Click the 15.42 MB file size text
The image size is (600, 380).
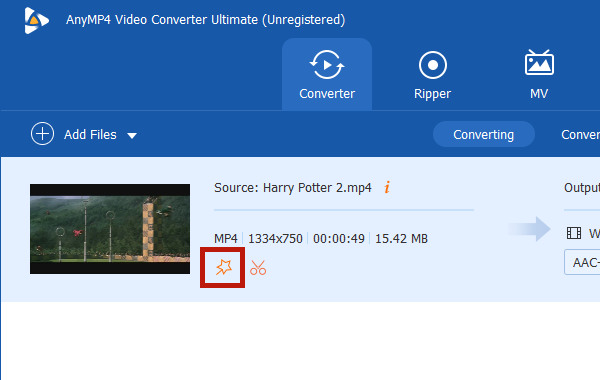[x=401, y=239]
